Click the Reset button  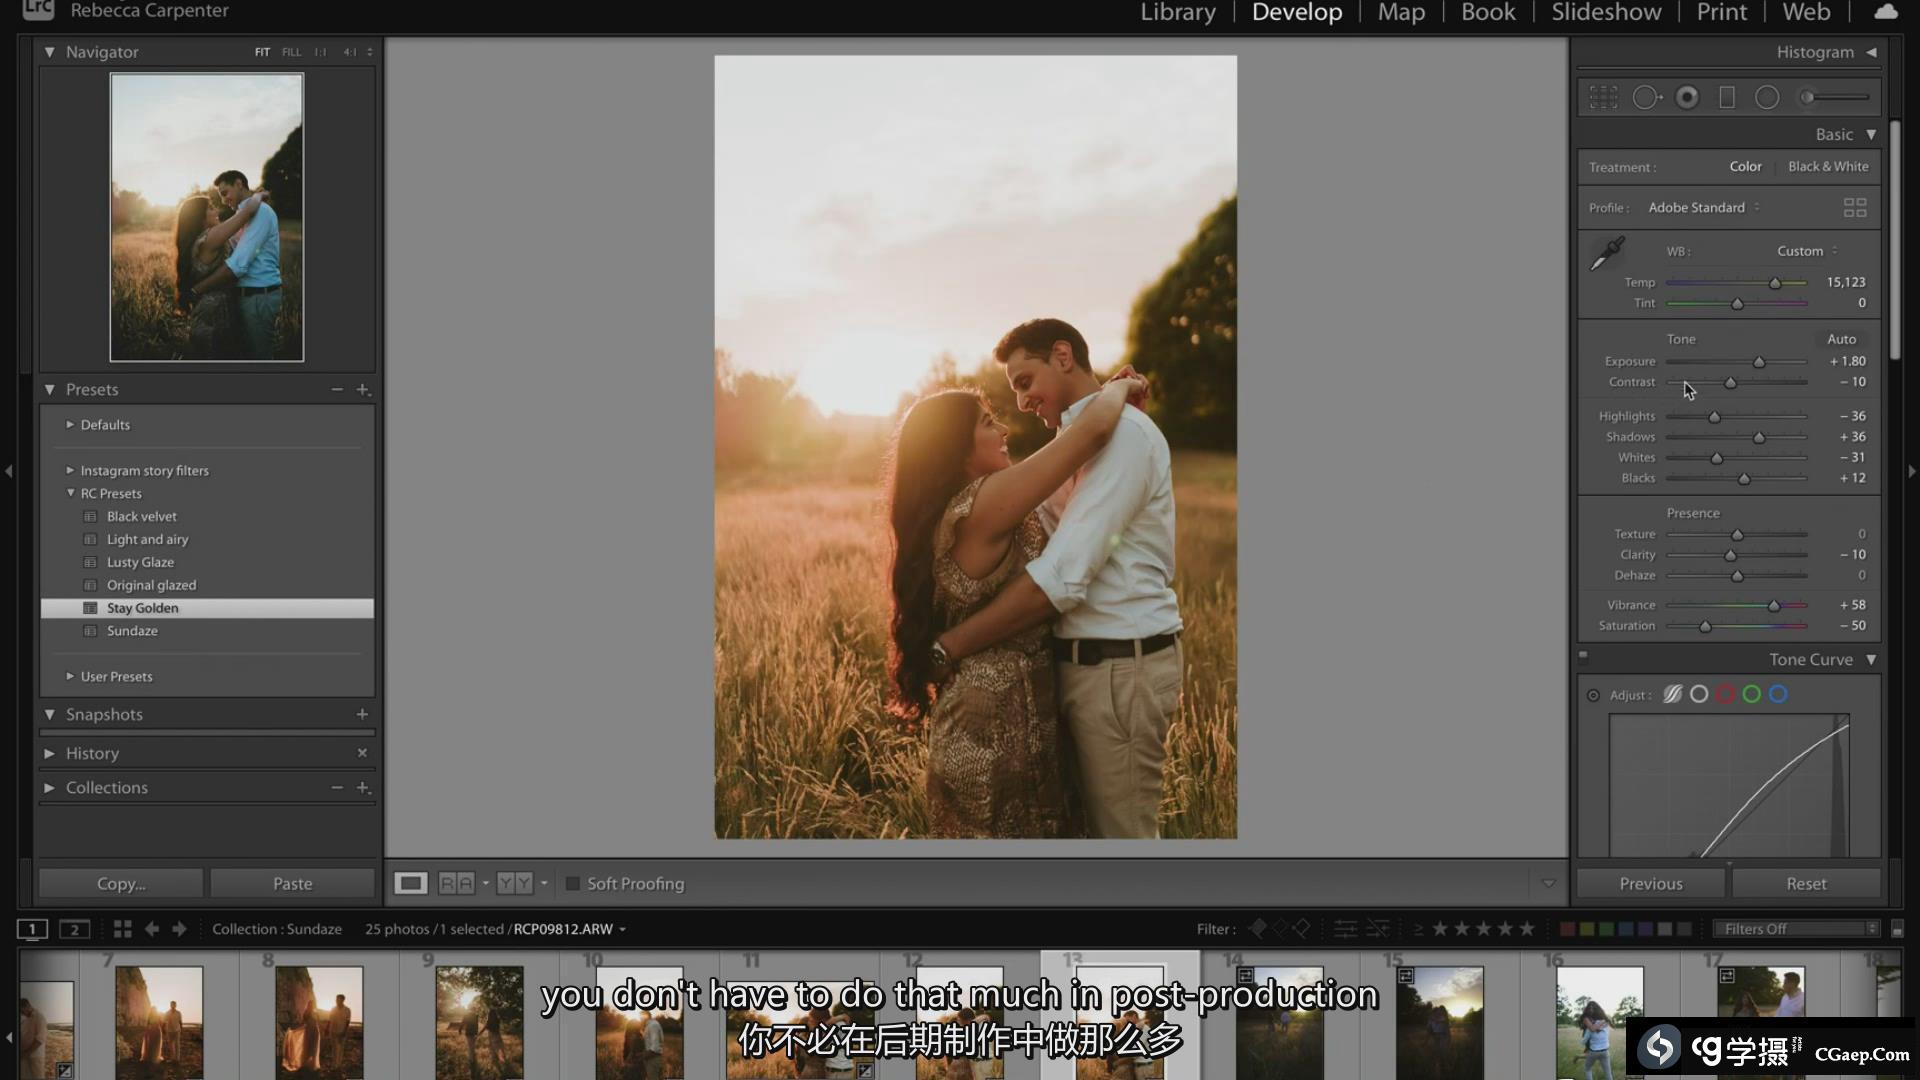[1805, 884]
